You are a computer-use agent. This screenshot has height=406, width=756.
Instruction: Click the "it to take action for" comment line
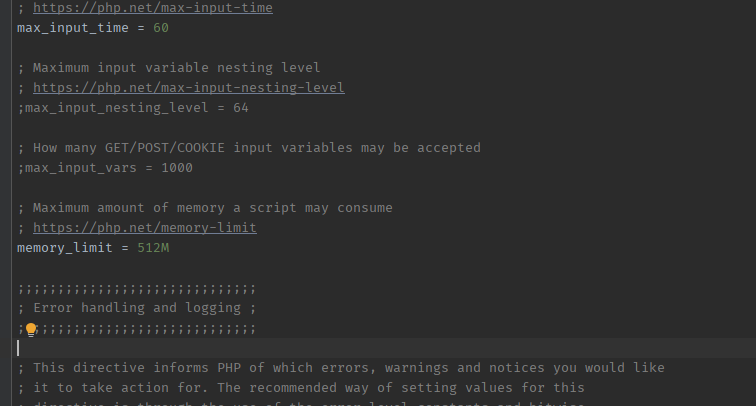(x=301, y=388)
